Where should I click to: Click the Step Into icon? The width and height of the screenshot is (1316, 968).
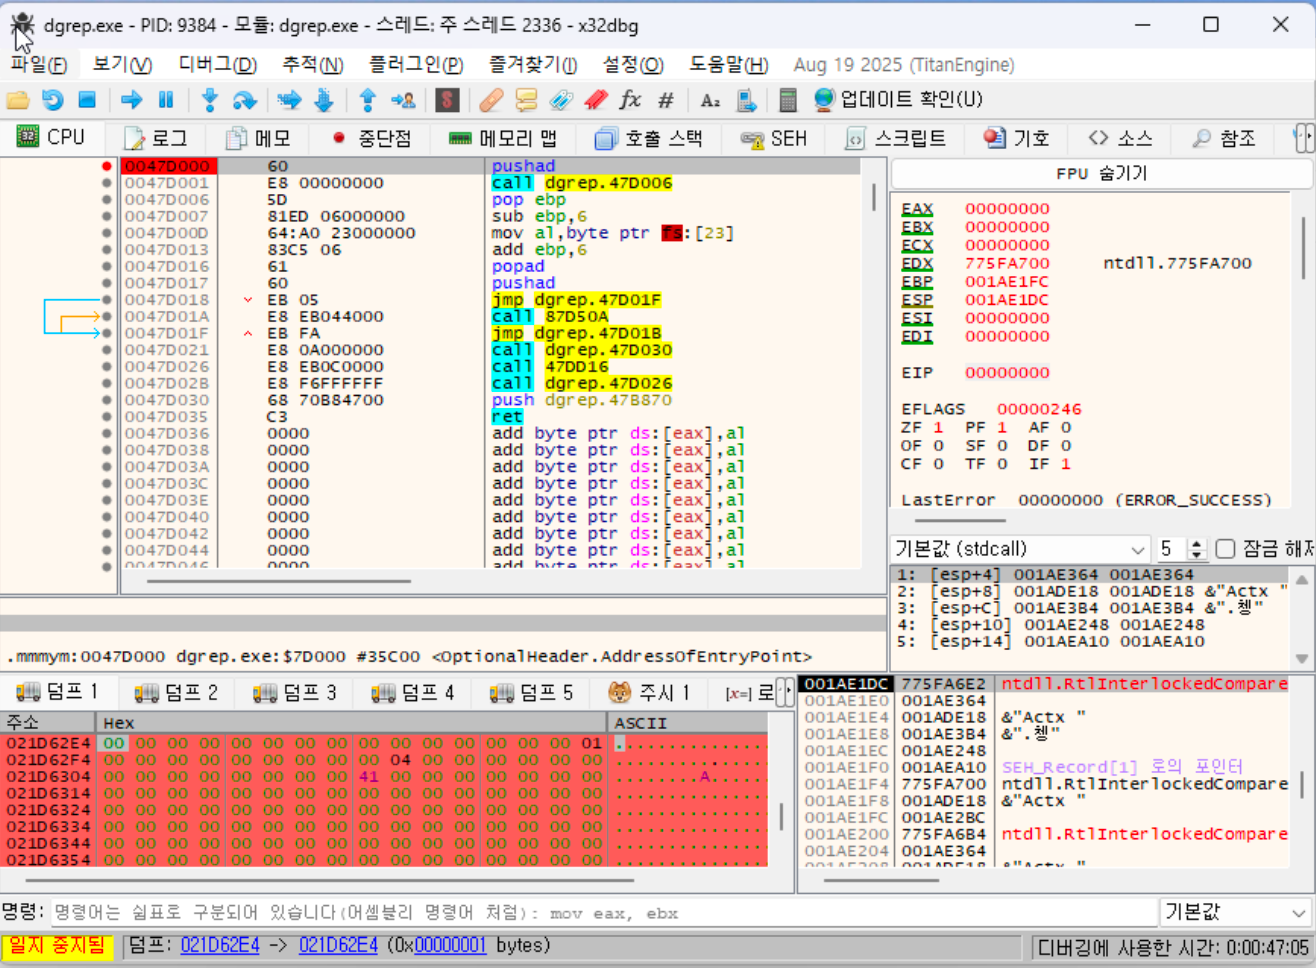click(209, 100)
